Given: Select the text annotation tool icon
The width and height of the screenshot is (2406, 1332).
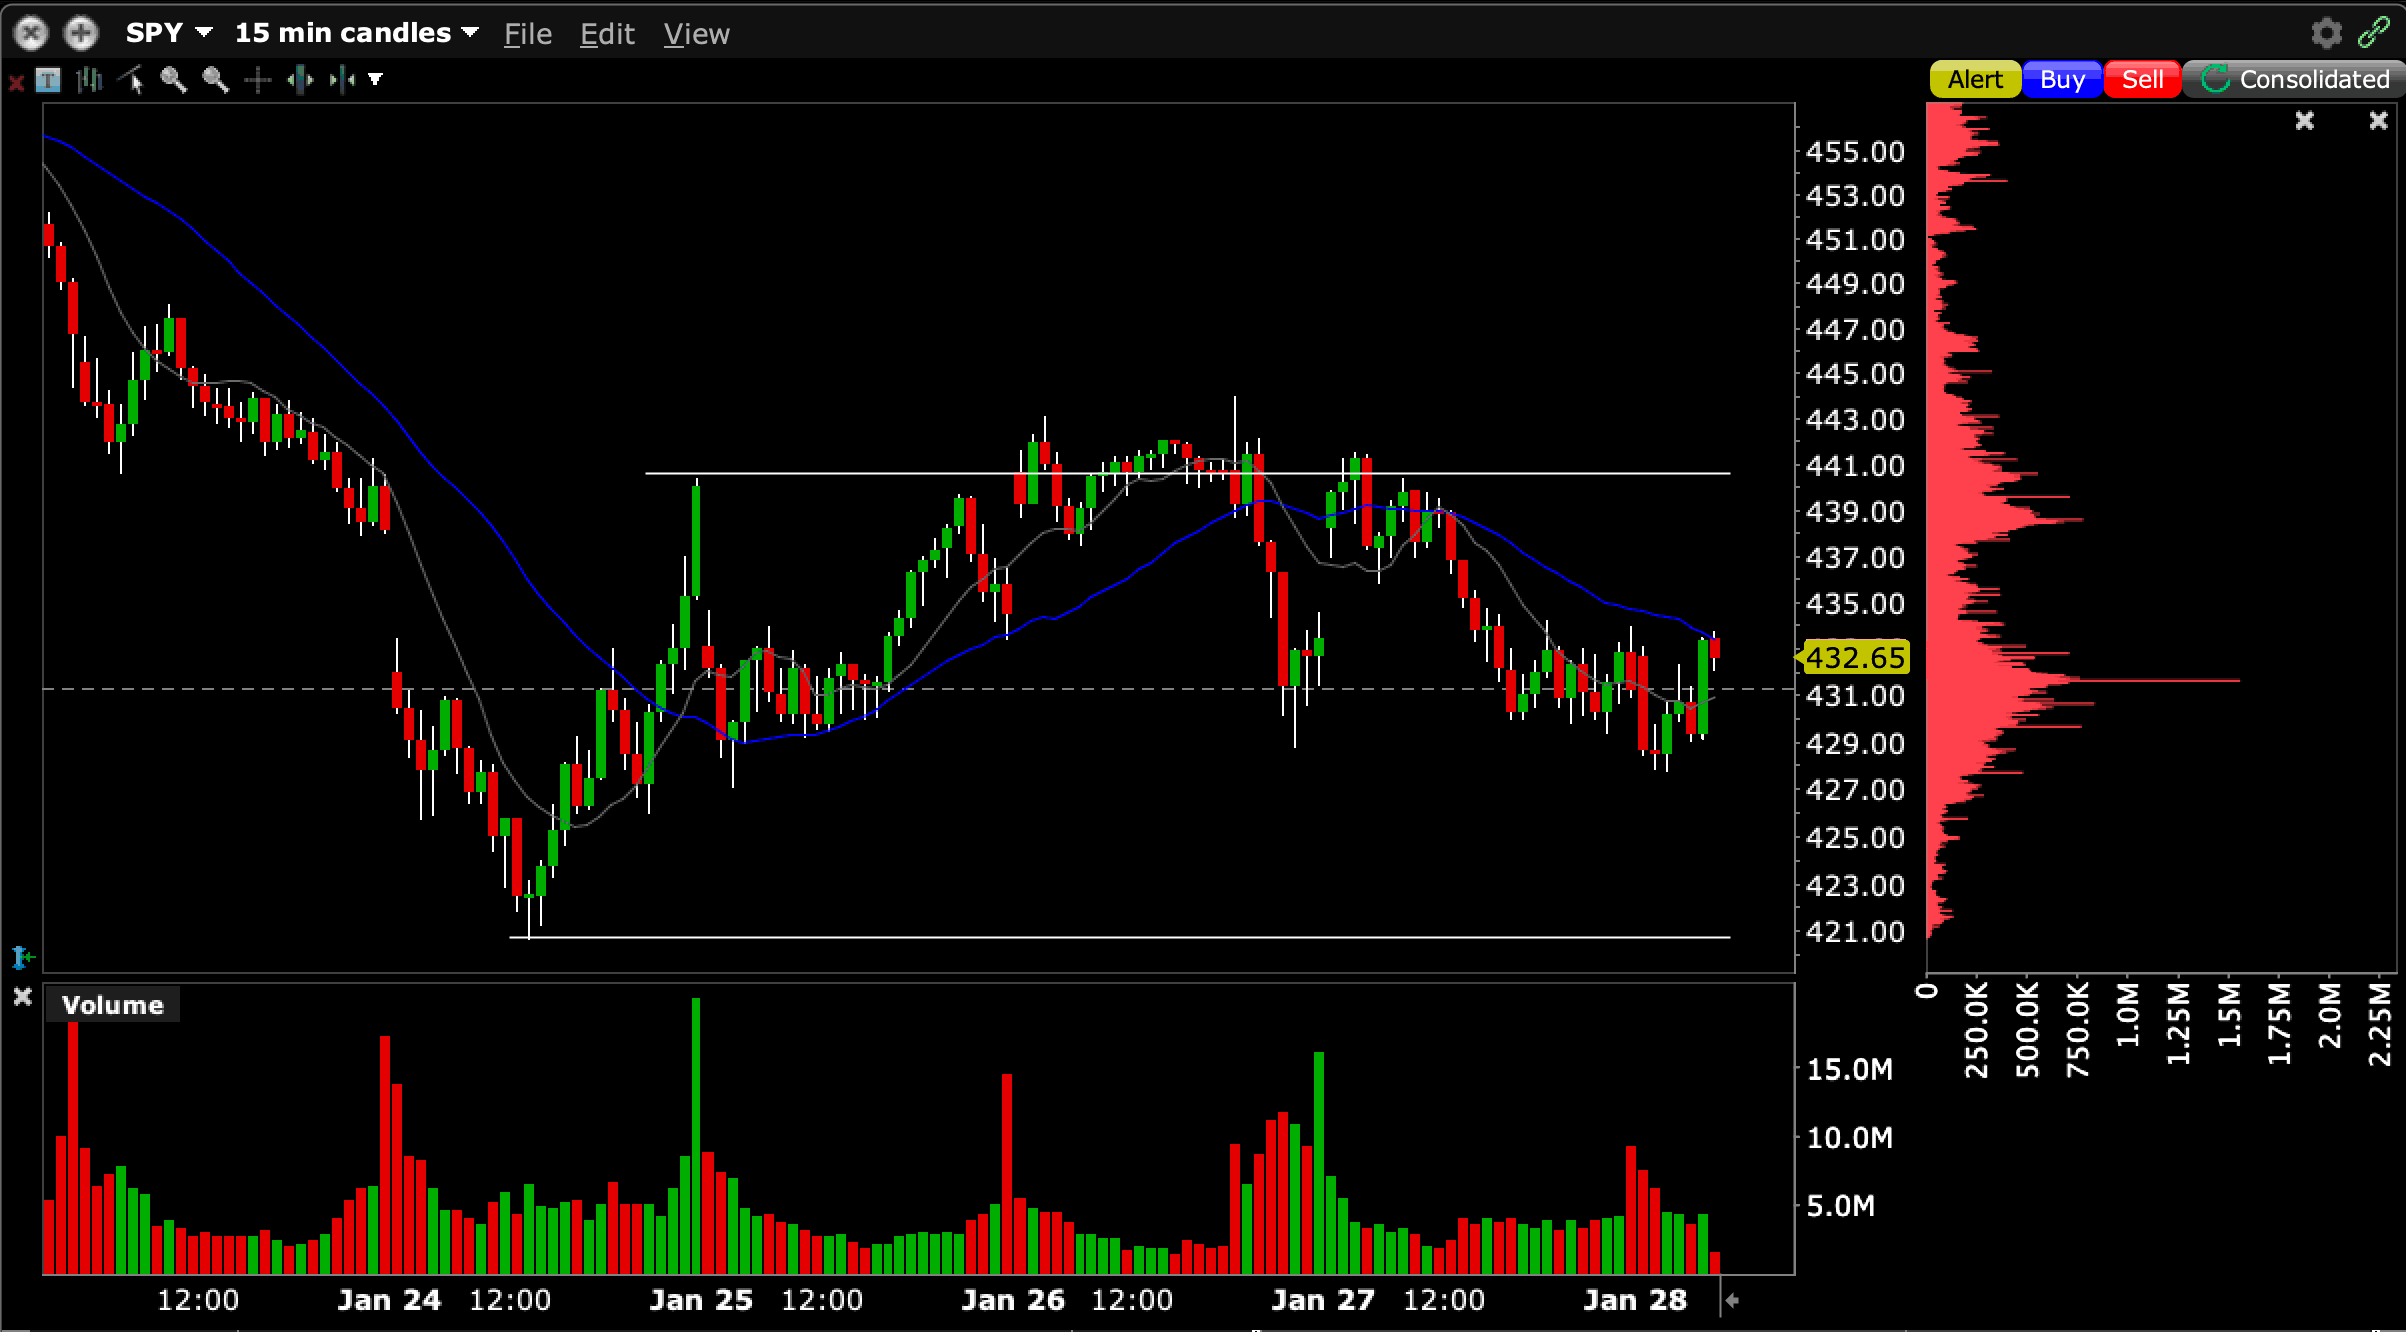Looking at the screenshot, I should click(x=48, y=80).
